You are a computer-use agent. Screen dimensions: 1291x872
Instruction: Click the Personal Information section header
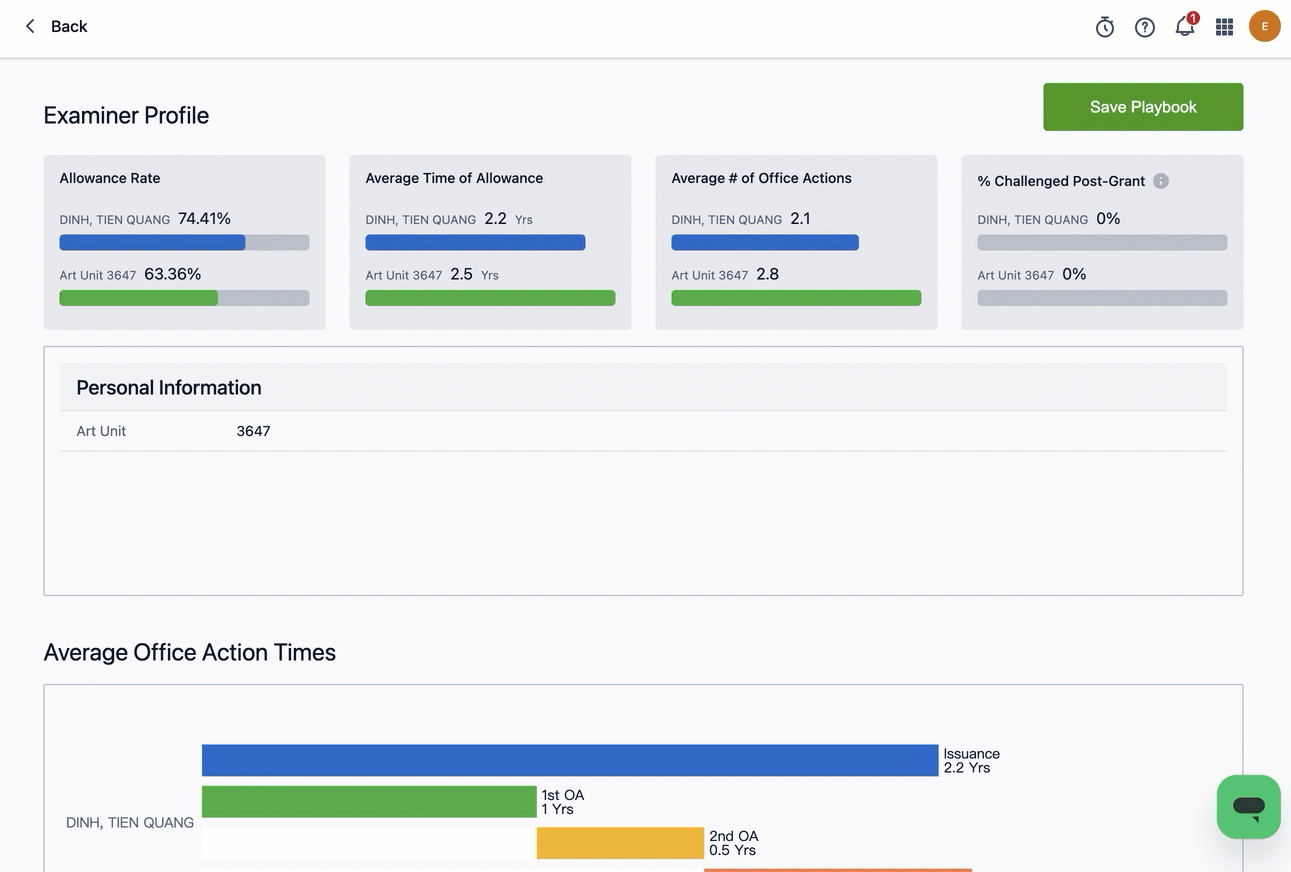[x=169, y=388]
